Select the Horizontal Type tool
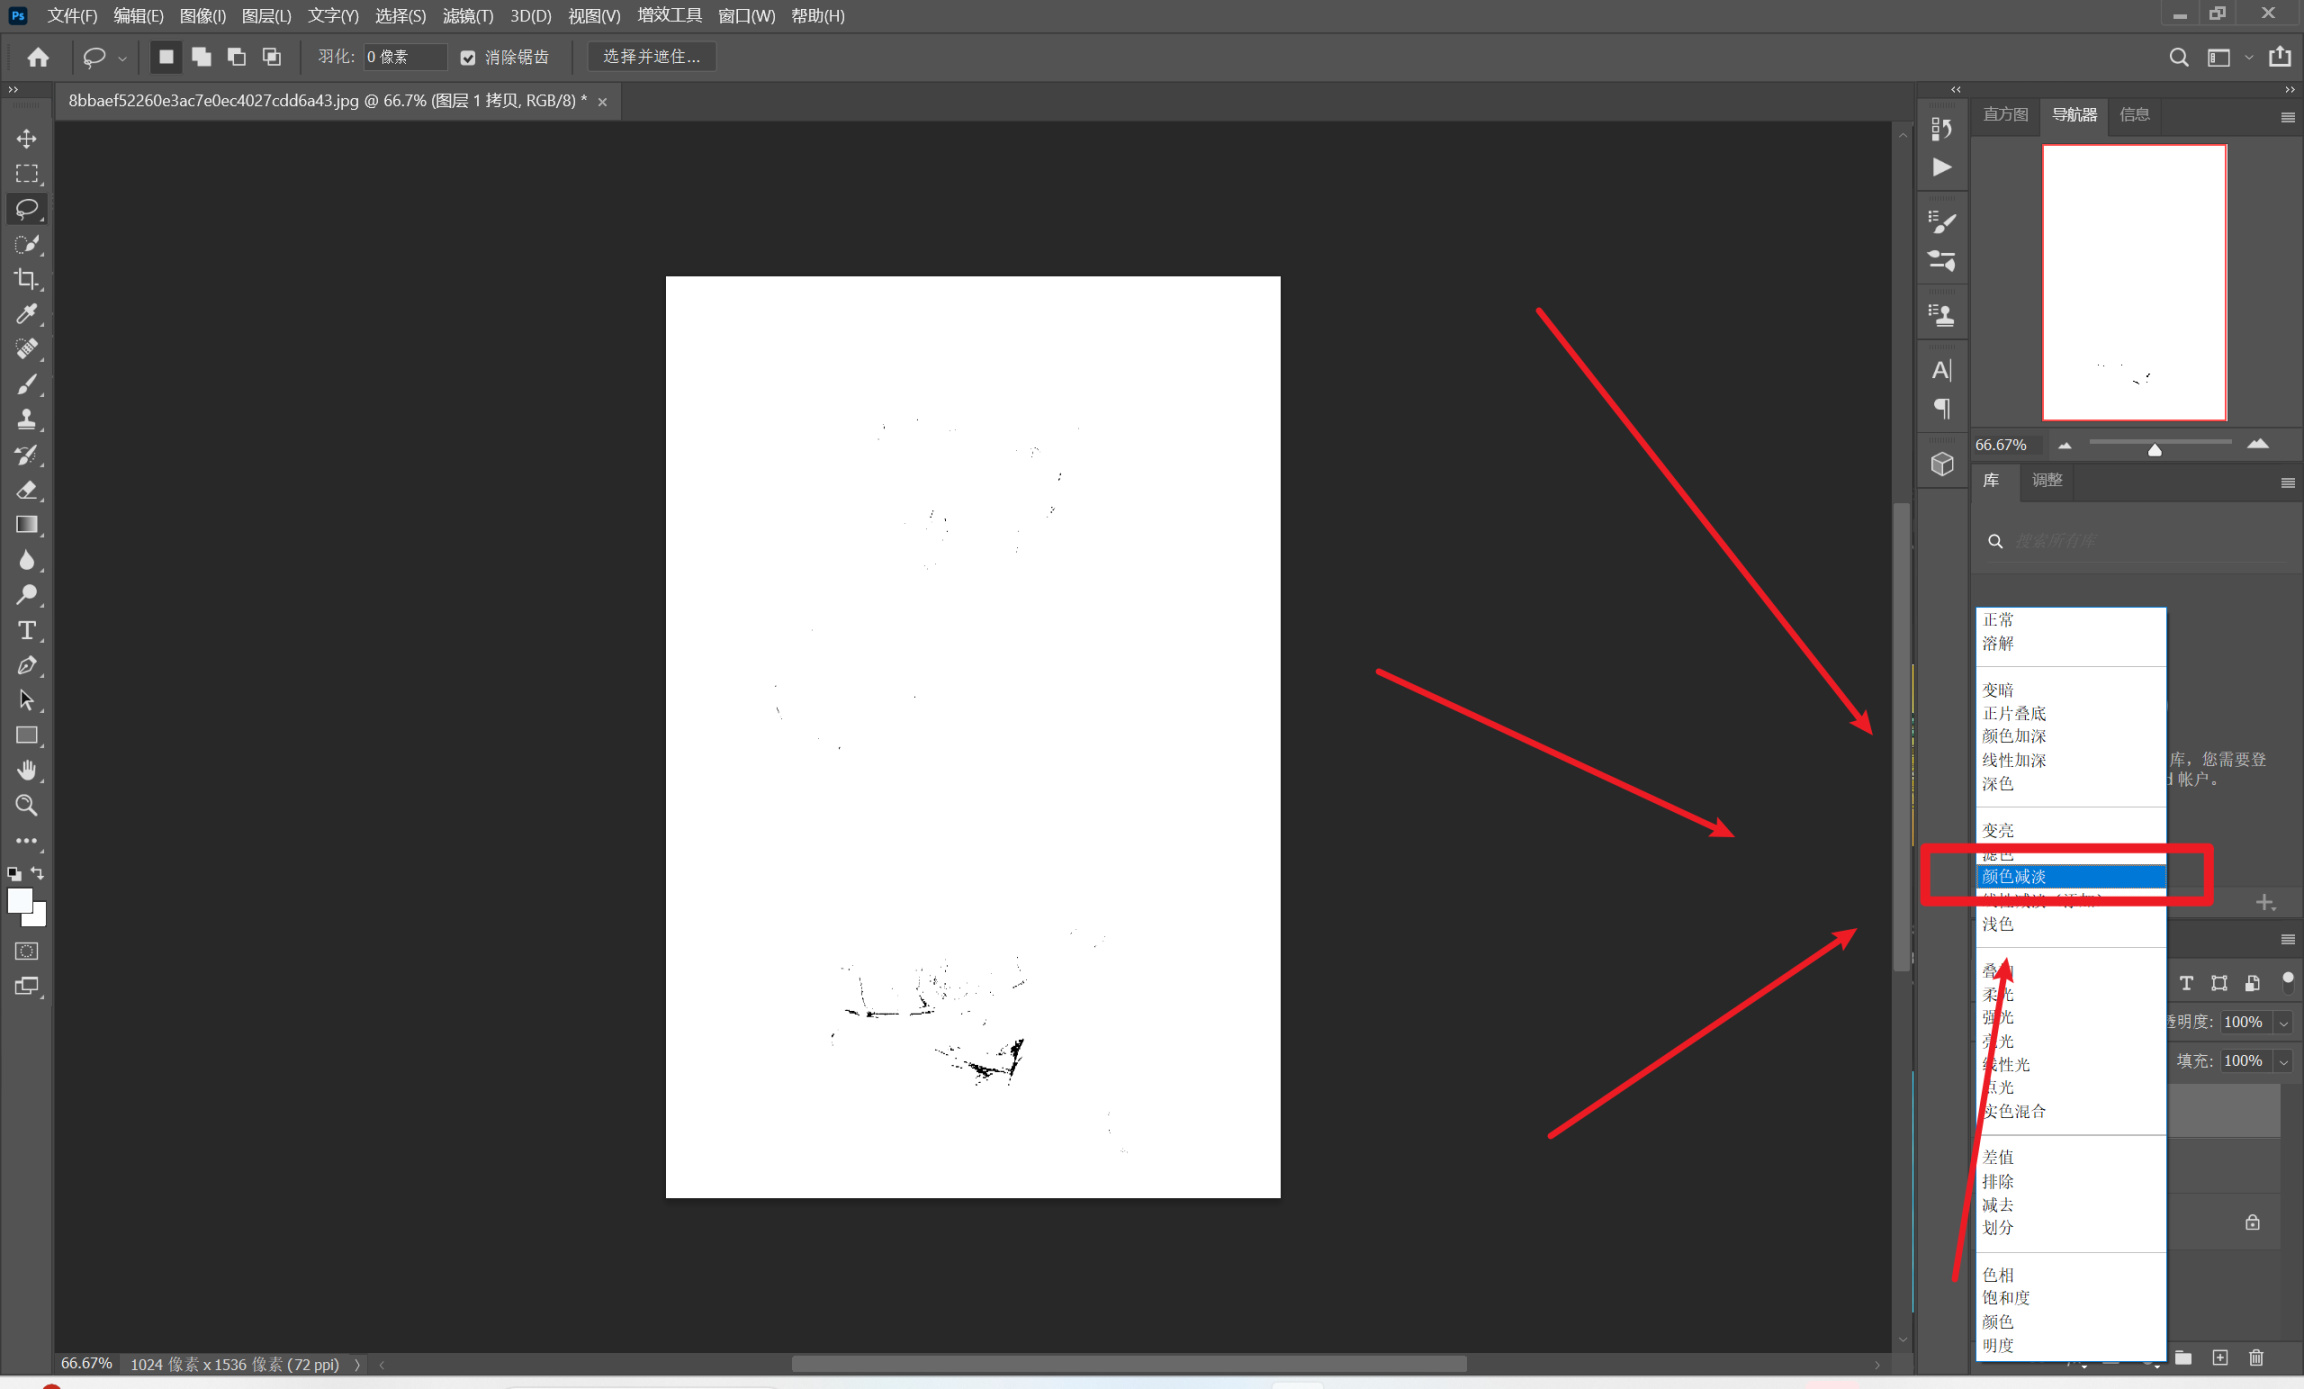This screenshot has width=2304, height=1389. (x=27, y=630)
